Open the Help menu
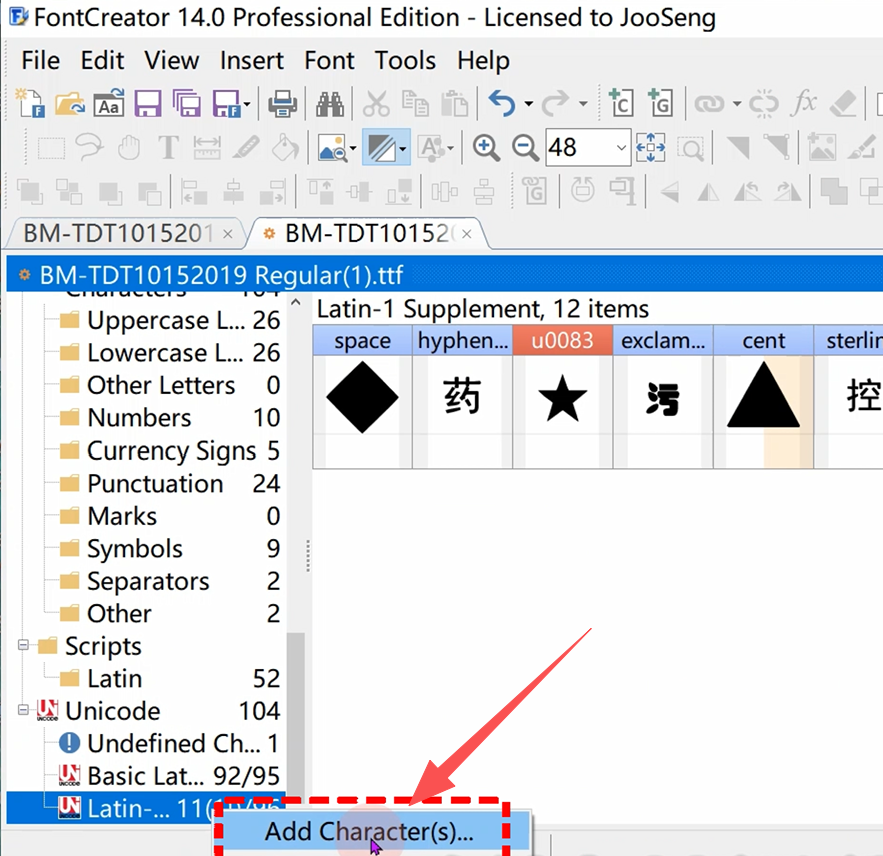 coord(483,60)
